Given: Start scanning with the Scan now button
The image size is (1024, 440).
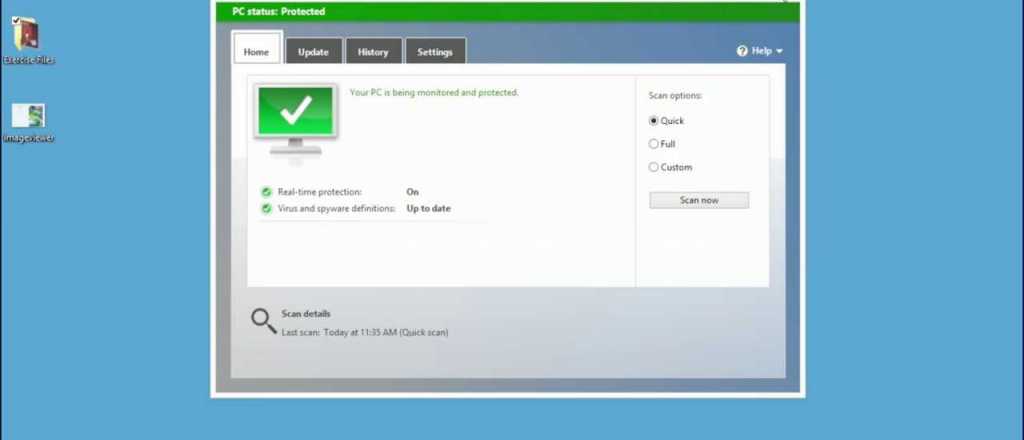Looking at the screenshot, I should click(x=699, y=200).
